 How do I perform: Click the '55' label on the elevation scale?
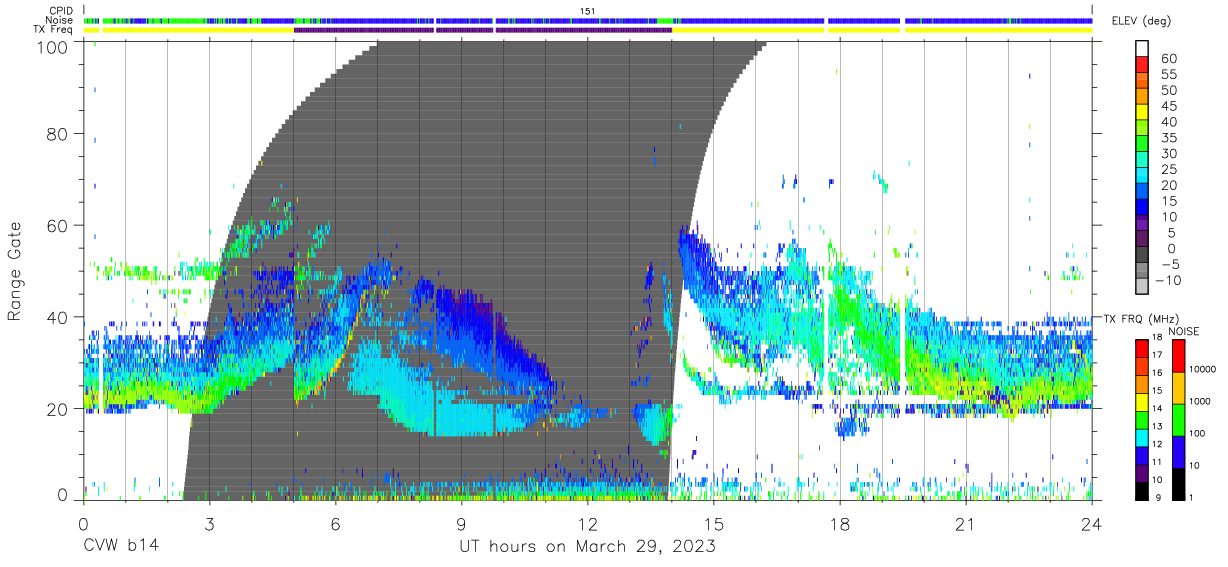tap(1168, 75)
